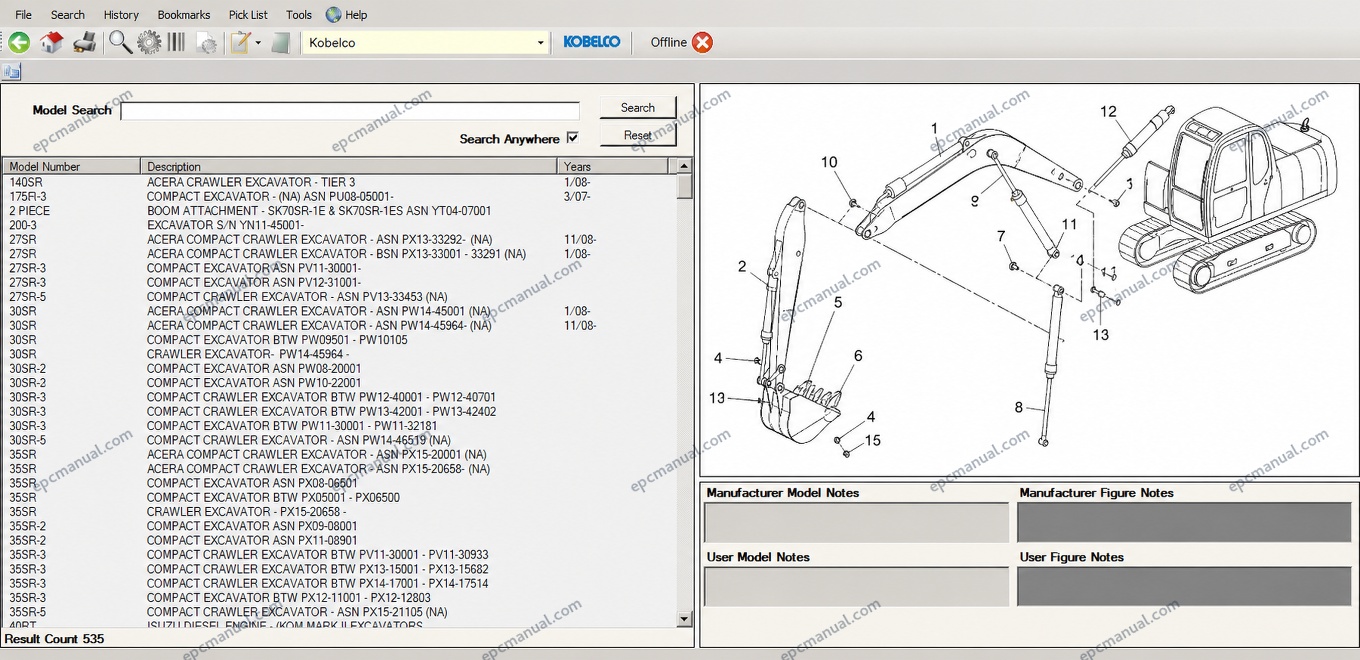Click the green back arrow icon
Screen dimensions: 1360x660
click(x=19, y=42)
